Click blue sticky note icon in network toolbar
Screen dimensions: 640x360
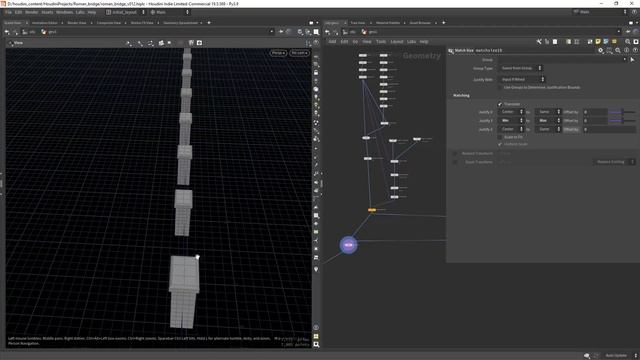coord(606,42)
